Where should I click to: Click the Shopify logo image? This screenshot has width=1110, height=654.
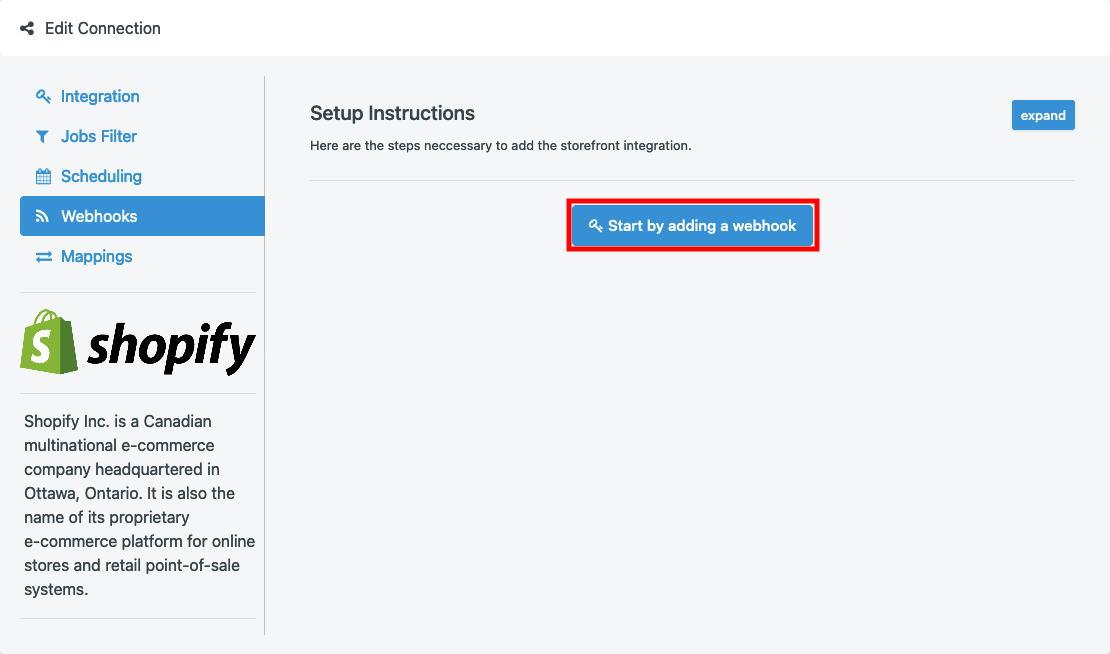[x=138, y=343]
